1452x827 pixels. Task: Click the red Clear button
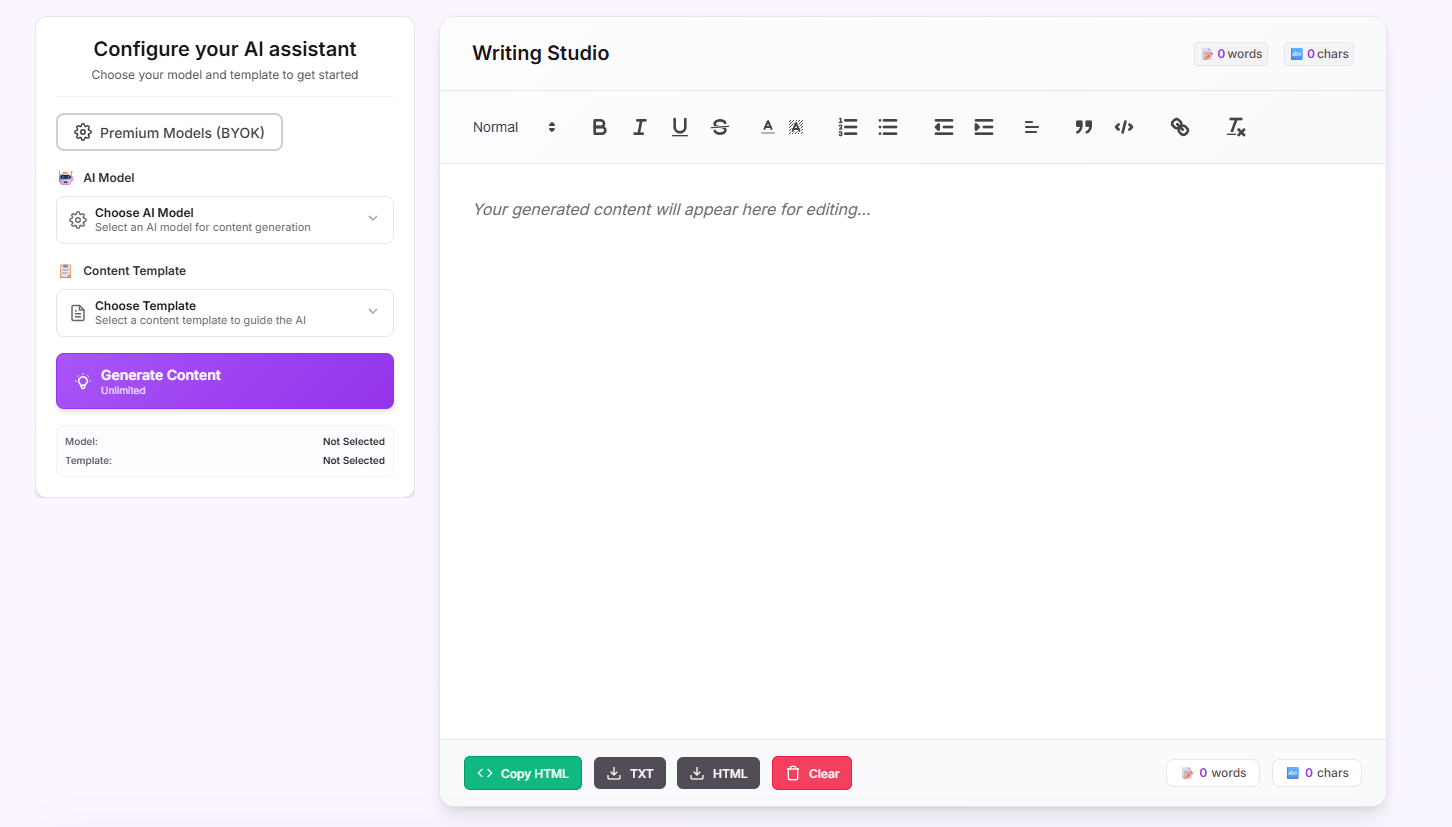(x=812, y=773)
